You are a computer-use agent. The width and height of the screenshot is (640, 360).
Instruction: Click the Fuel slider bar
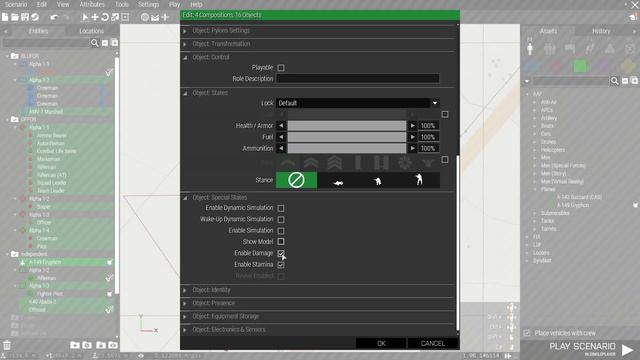347,137
